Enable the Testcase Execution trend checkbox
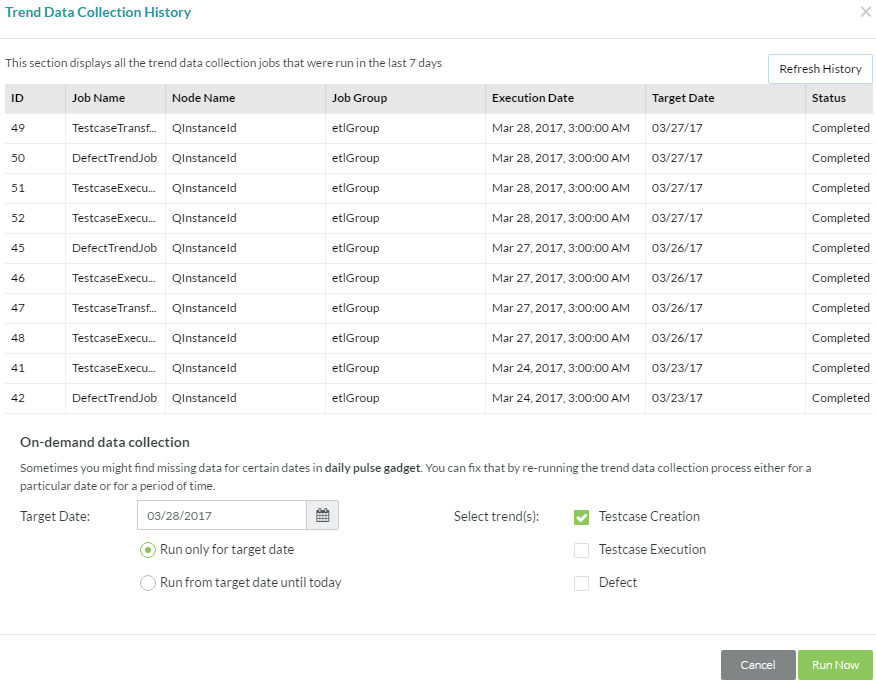The width and height of the screenshot is (876, 685). click(581, 550)
